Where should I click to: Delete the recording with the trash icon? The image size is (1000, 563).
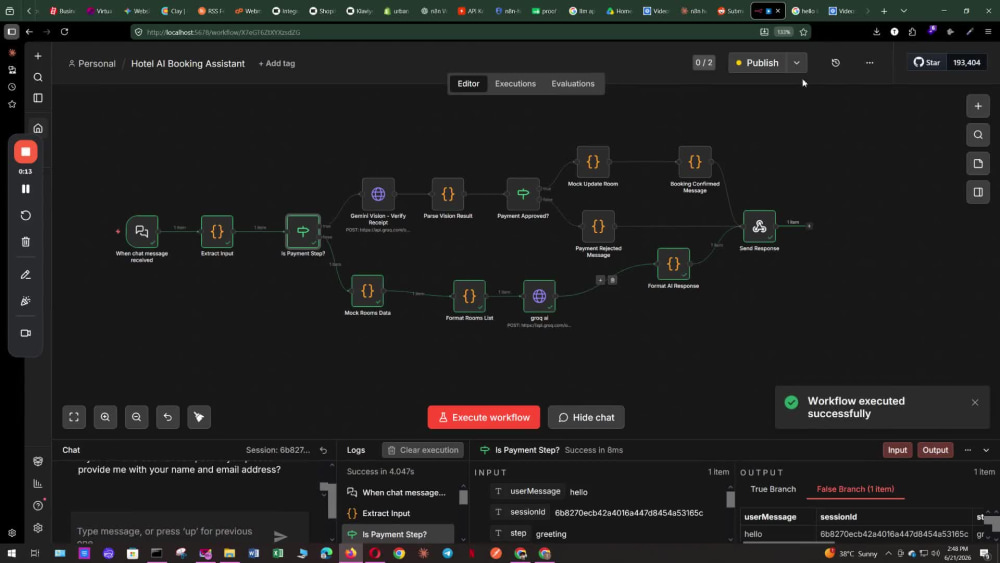[26, 242]
